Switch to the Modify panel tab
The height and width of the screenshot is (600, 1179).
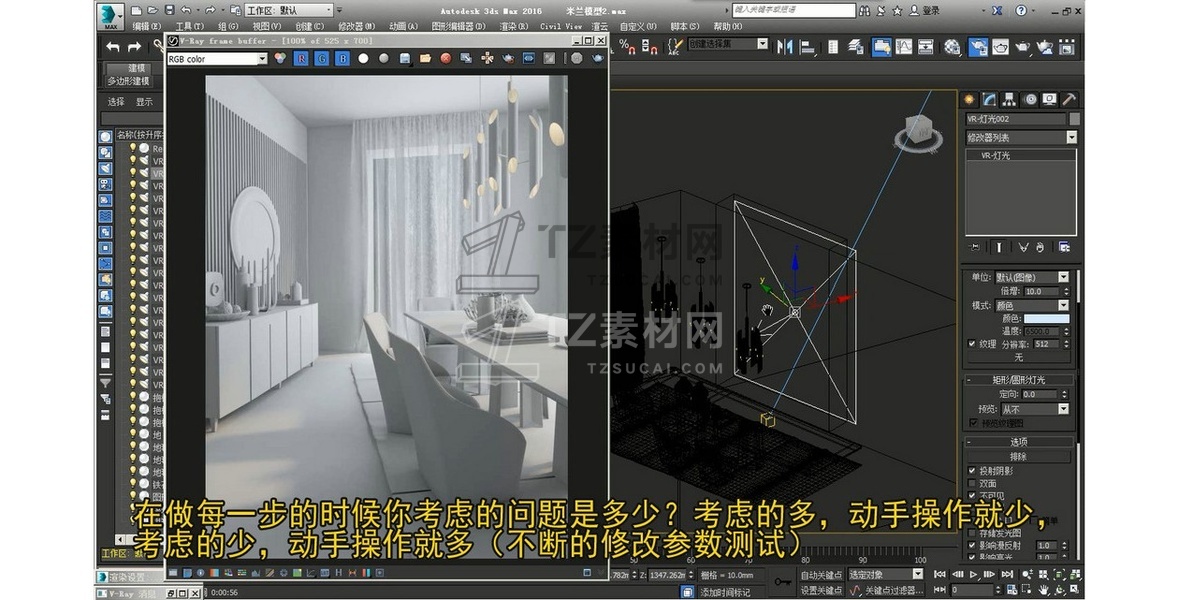click(990, 99)
